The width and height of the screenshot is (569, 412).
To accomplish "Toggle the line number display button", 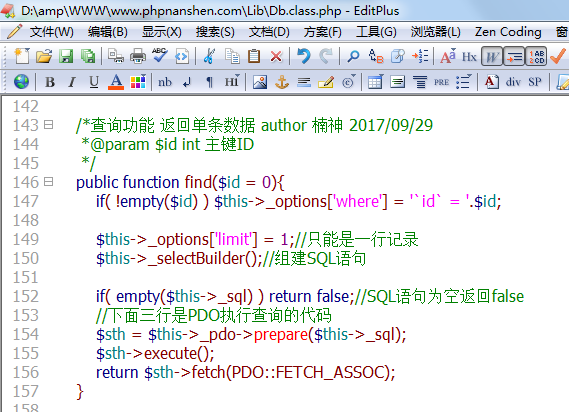I will click(536, 56).
